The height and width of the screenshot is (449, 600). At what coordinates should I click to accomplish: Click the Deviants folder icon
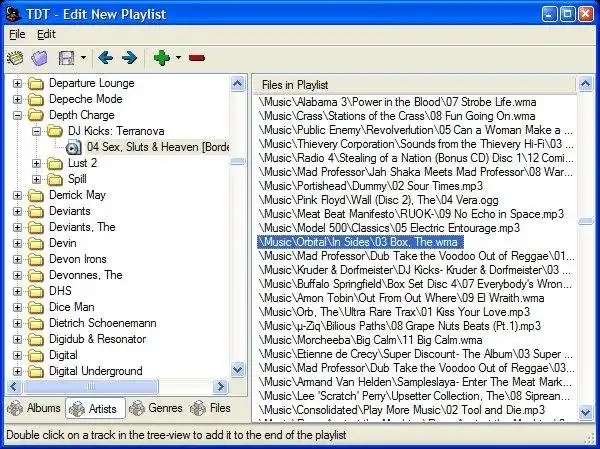tap(36, 211)
